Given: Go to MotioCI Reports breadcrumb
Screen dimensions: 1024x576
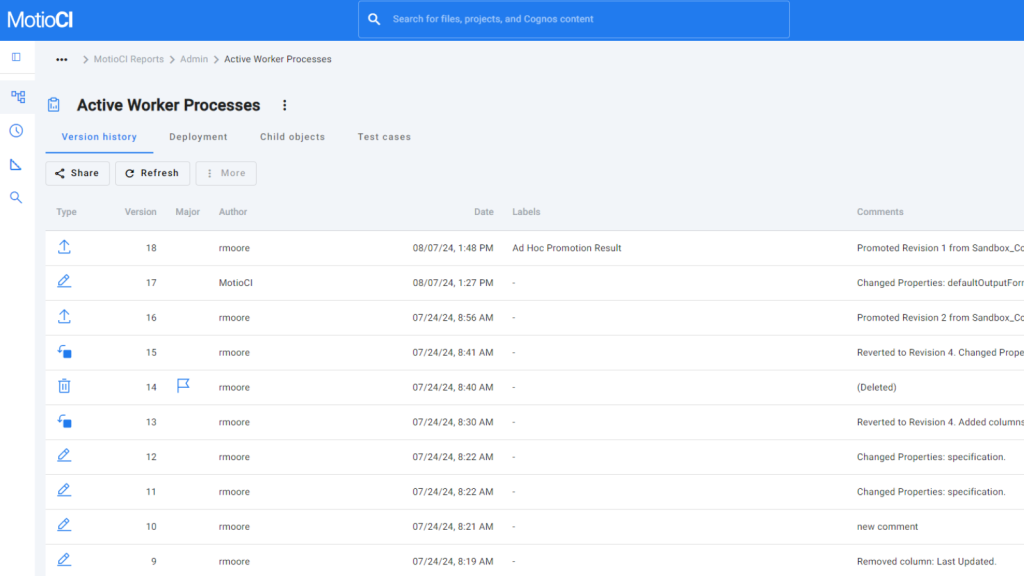Looking at the screenshot, I should 129,59.
